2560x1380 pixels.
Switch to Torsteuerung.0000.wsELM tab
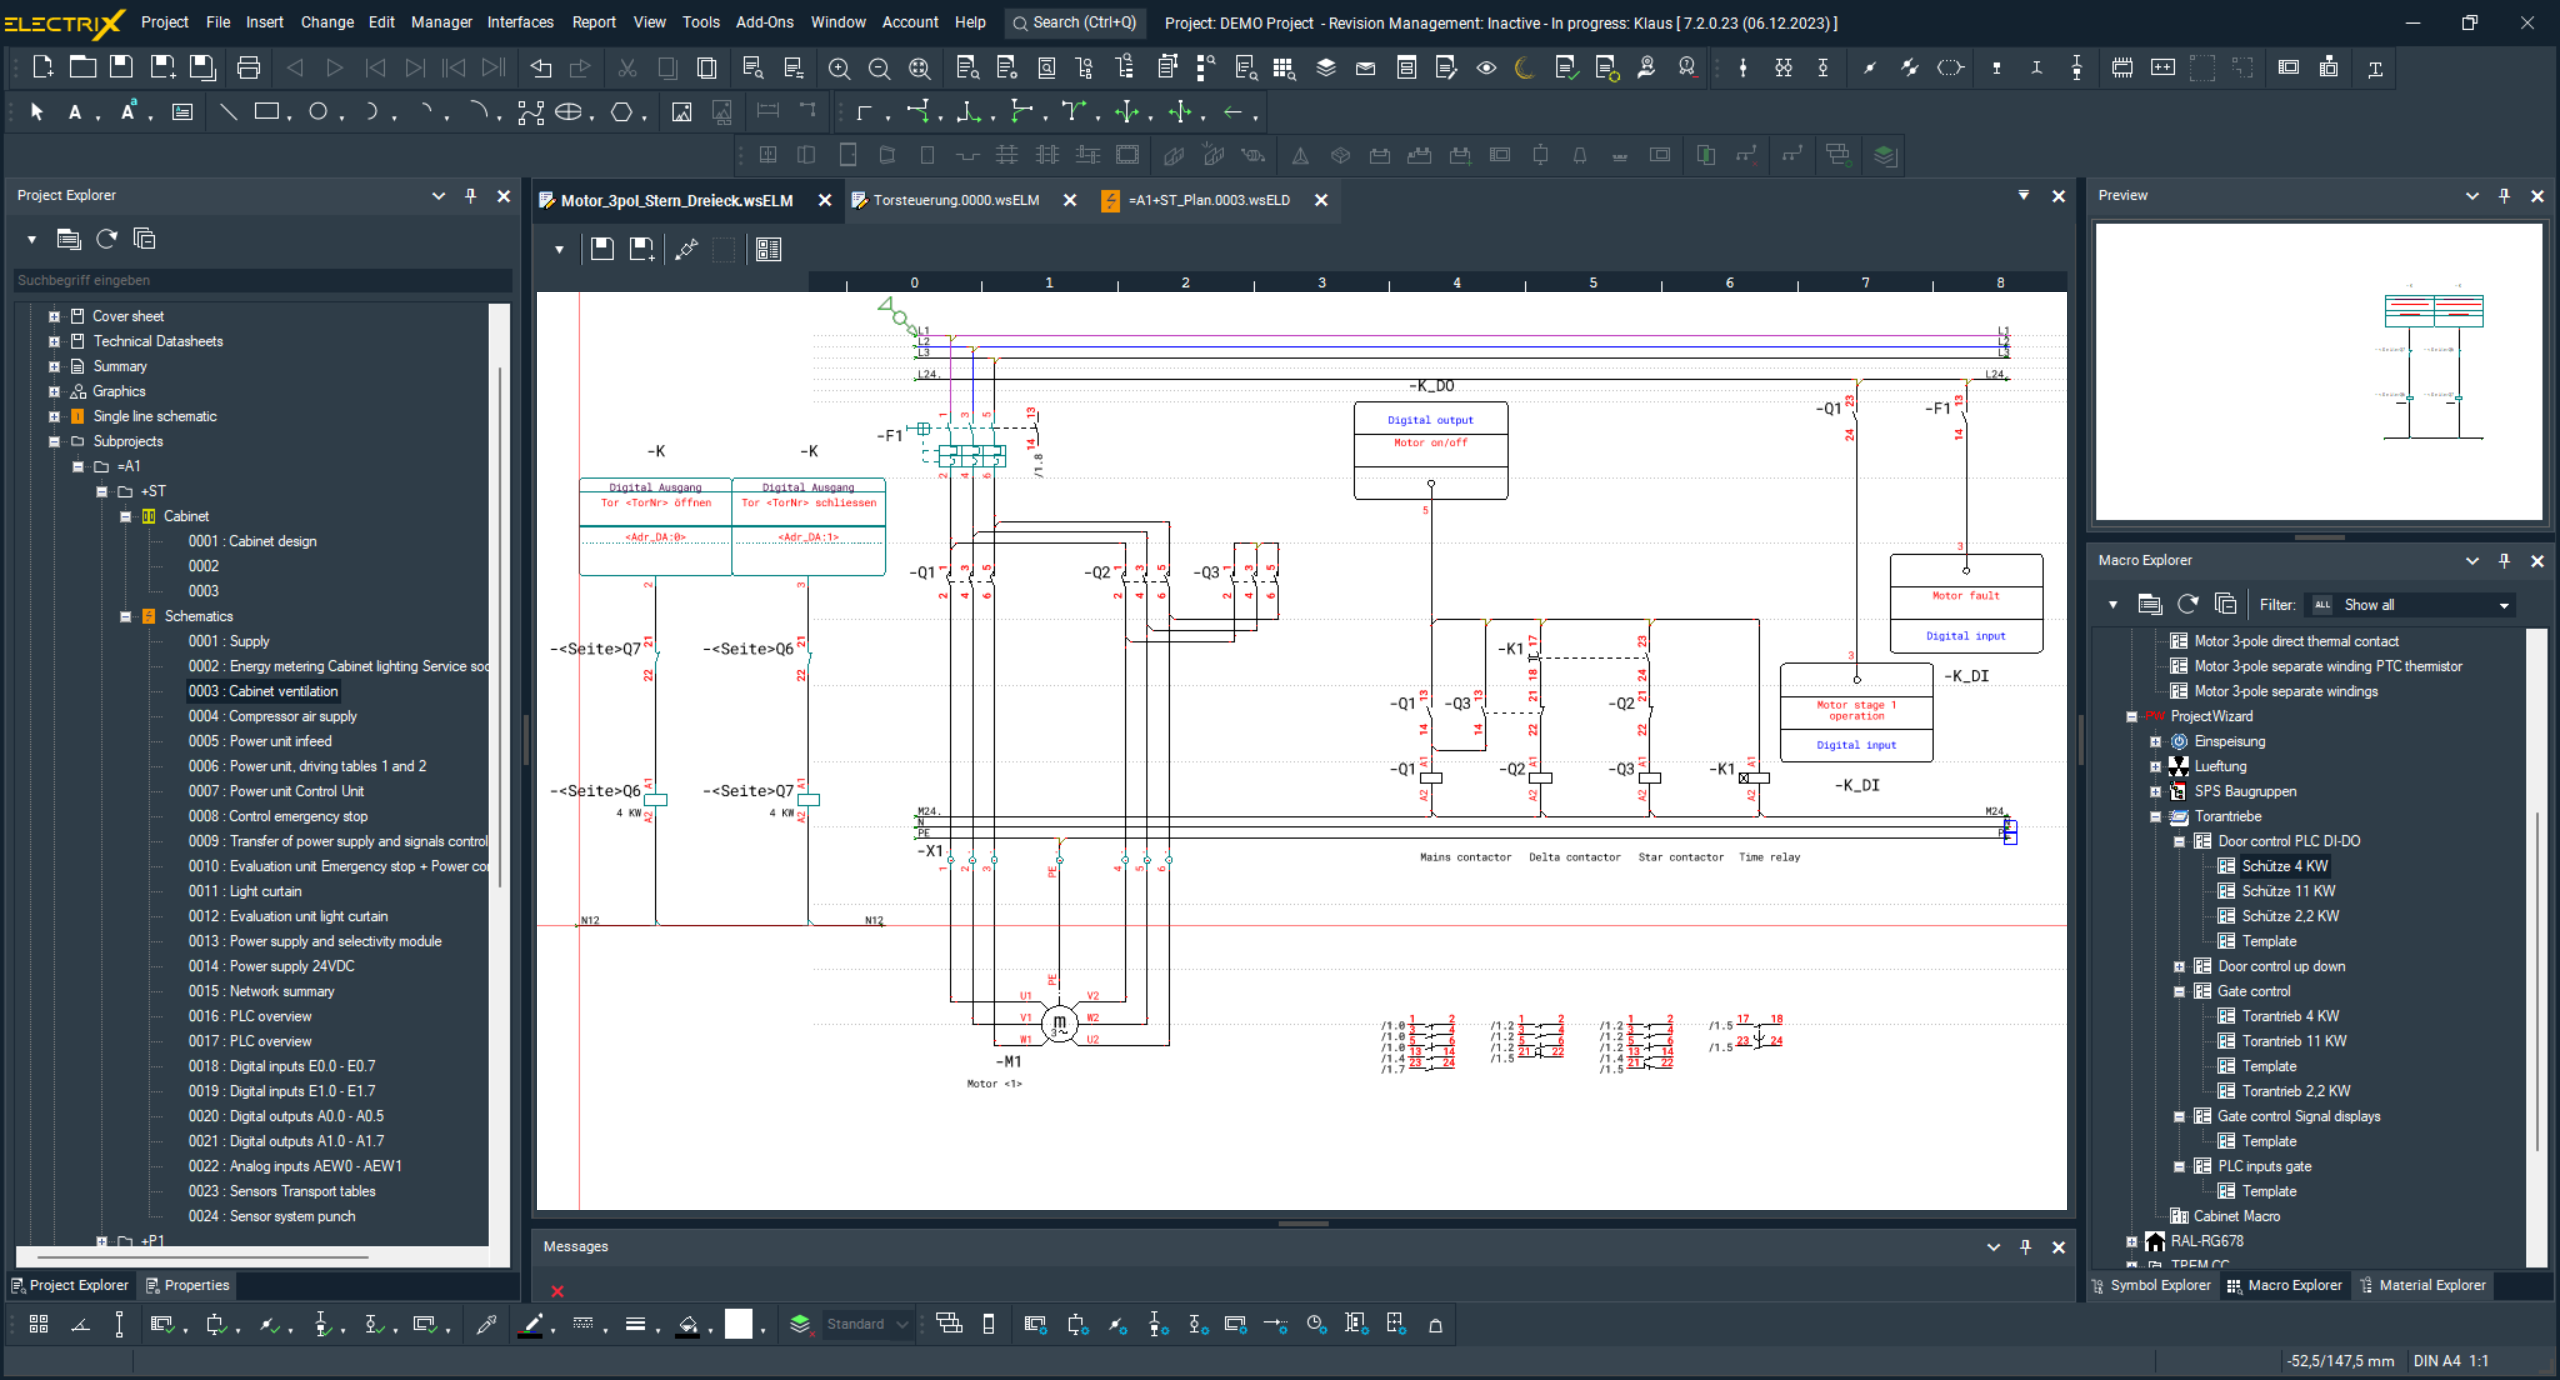pyautogui.click(x=956, y=200)
